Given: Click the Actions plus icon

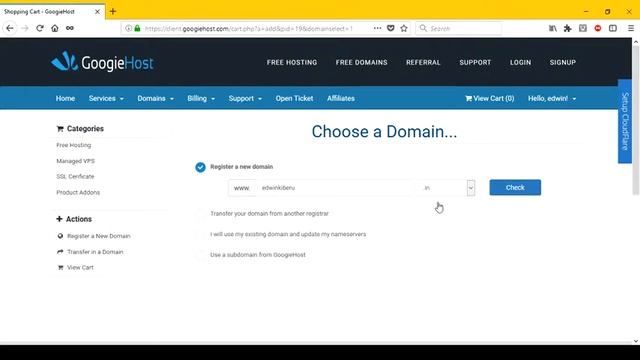Looking at the screenshot, I should pos(59,219).
